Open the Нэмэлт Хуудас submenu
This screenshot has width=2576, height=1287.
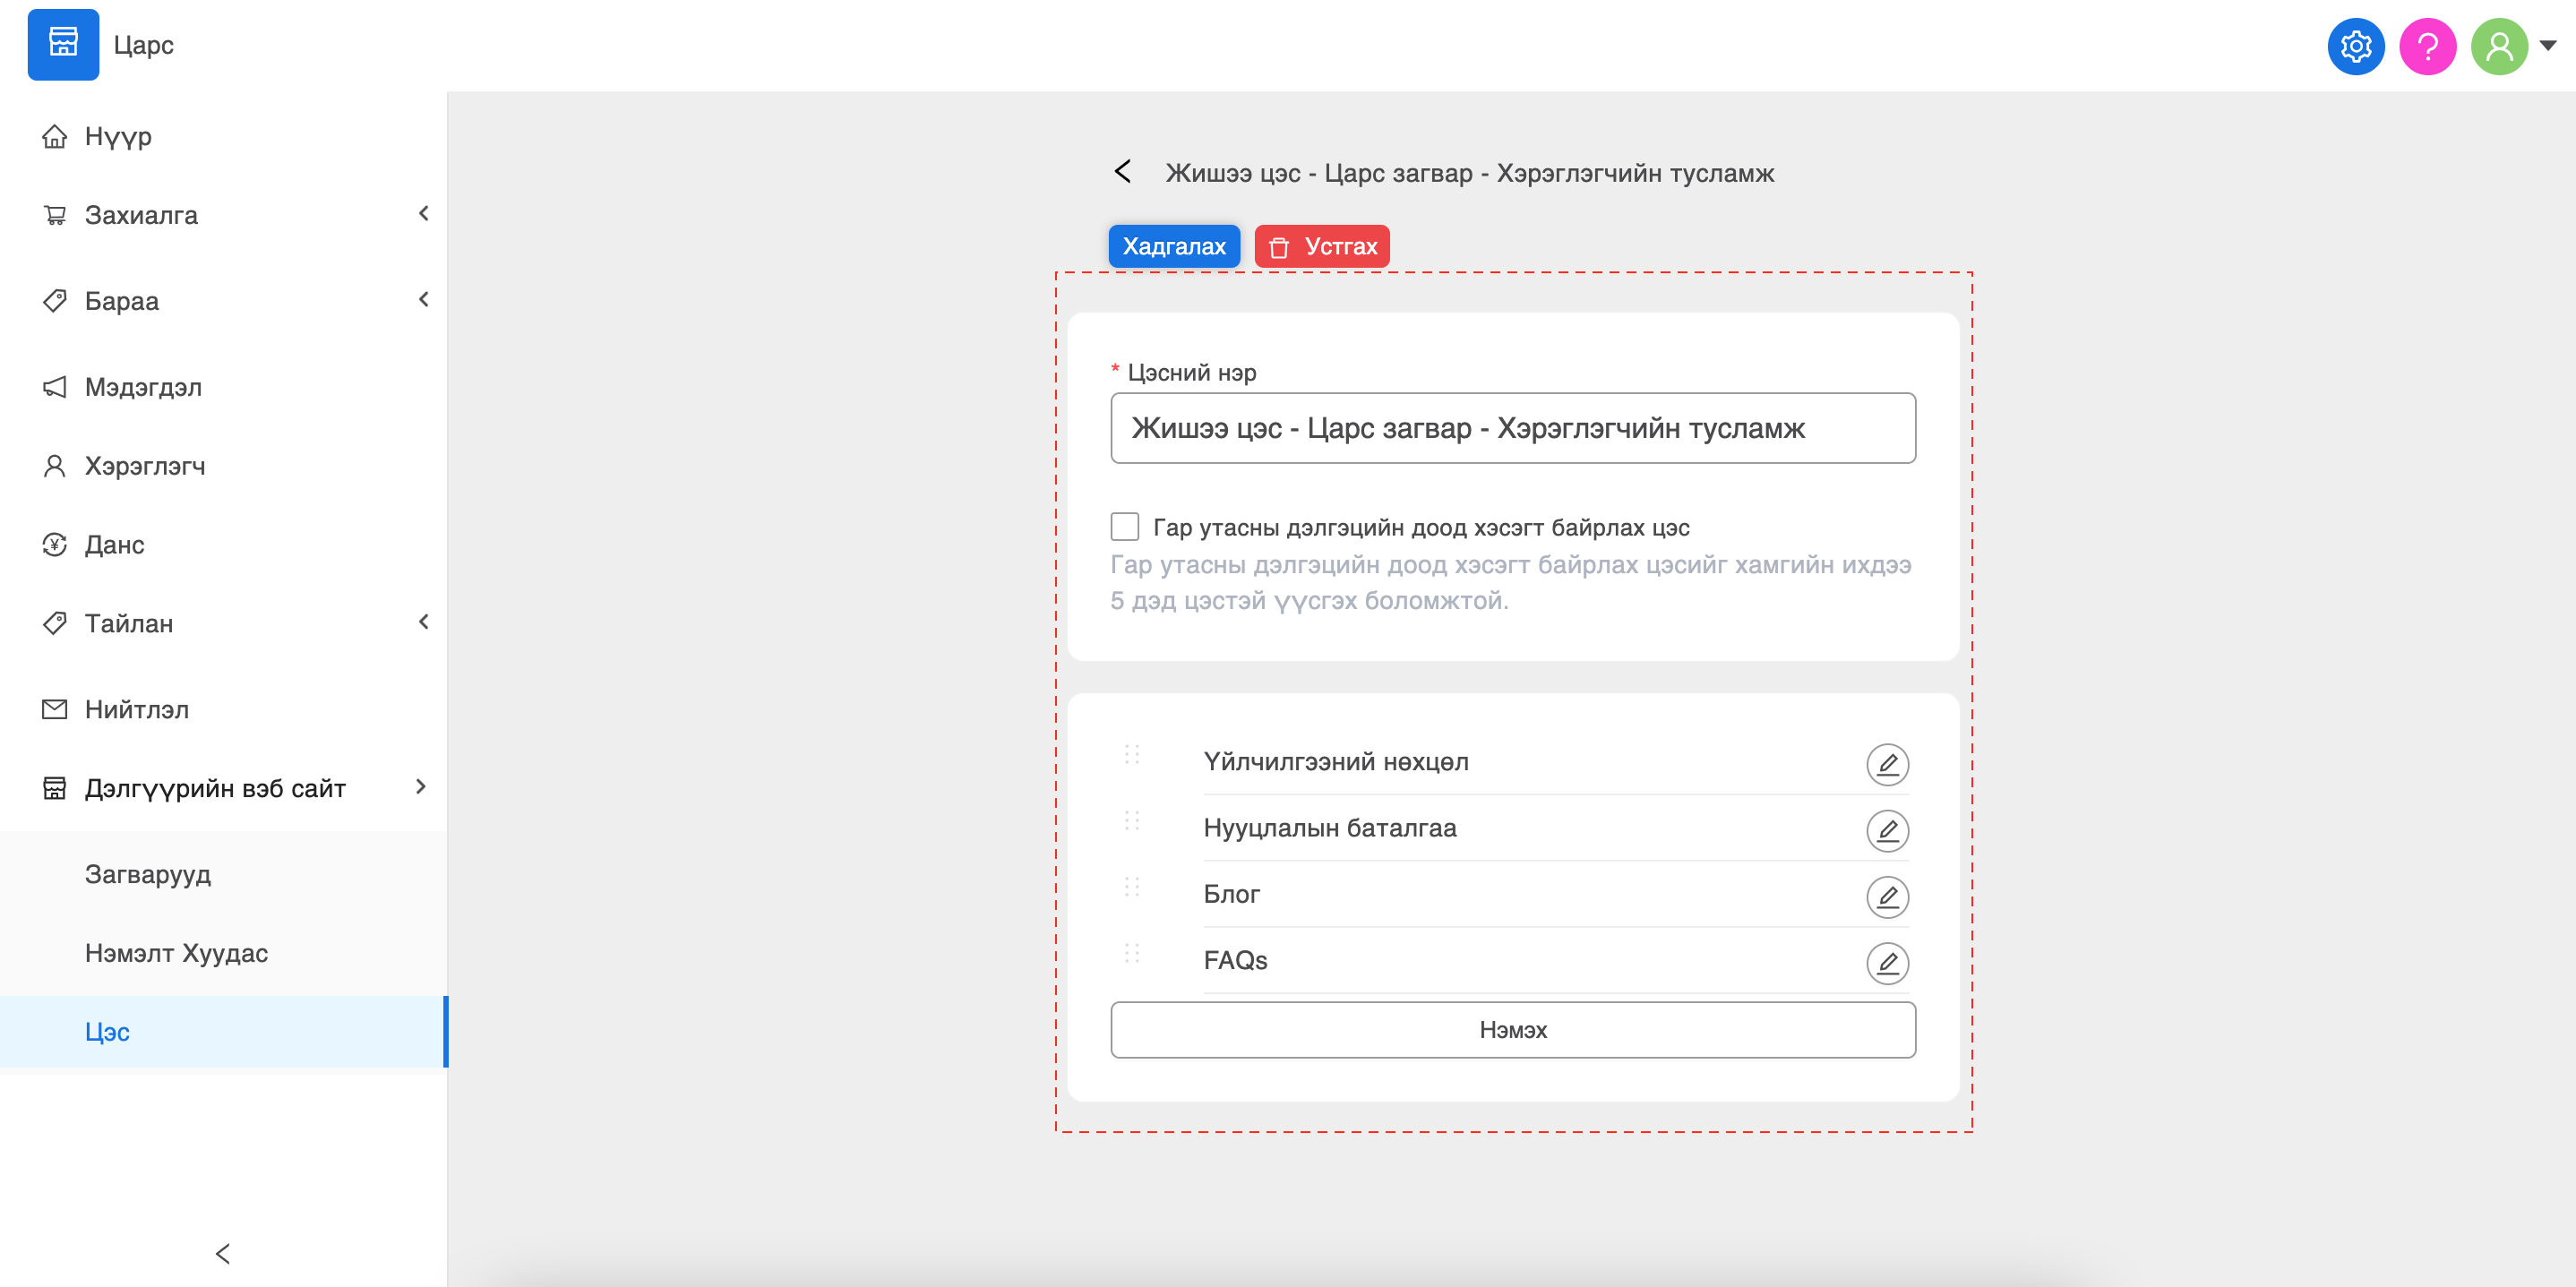coord(223,954)
